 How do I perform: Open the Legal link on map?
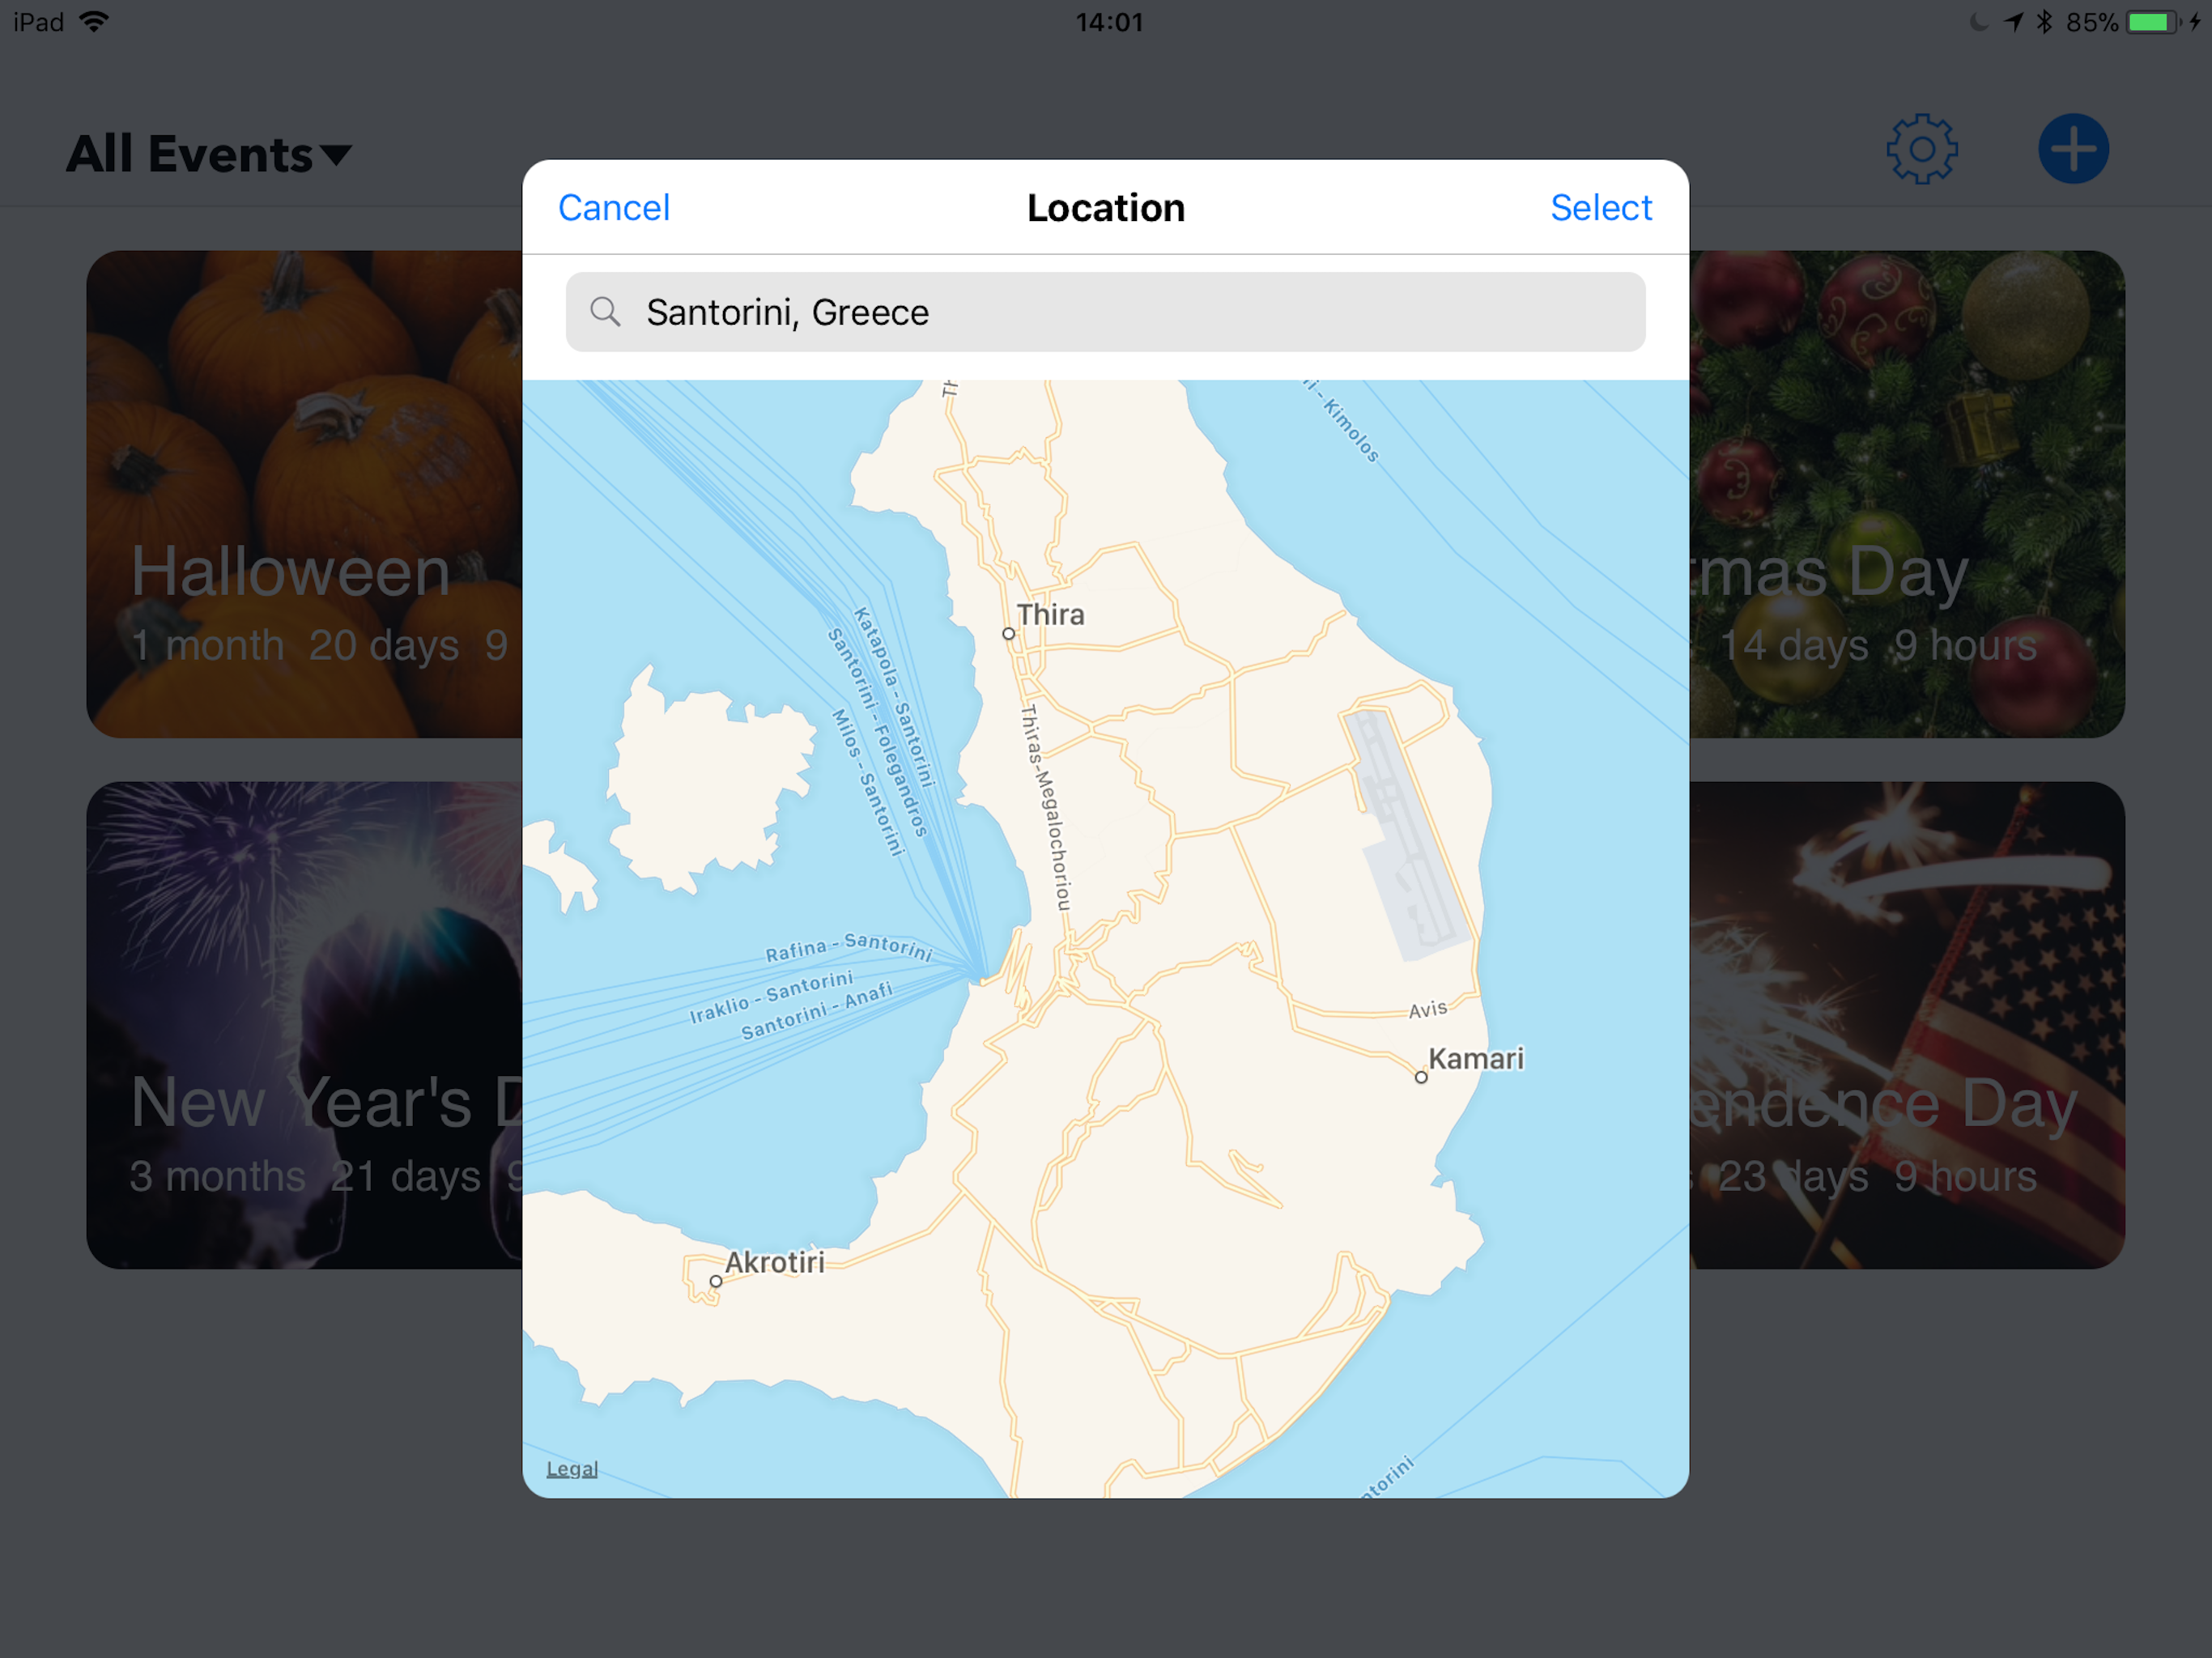[572, 1469]
